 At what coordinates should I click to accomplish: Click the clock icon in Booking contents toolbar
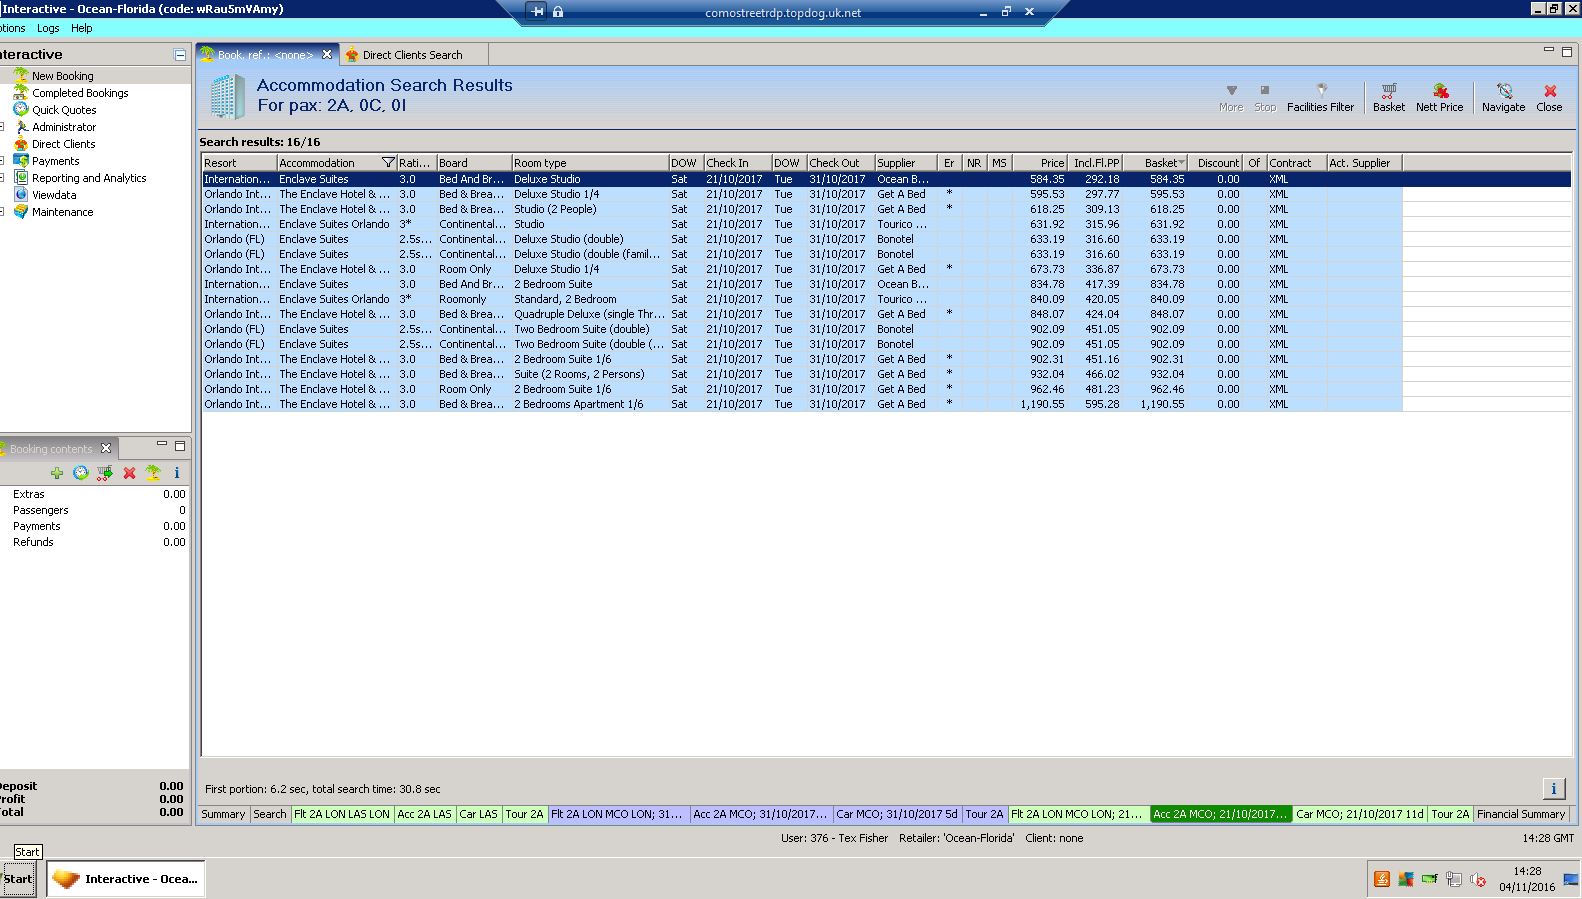[x=81, y=473]
